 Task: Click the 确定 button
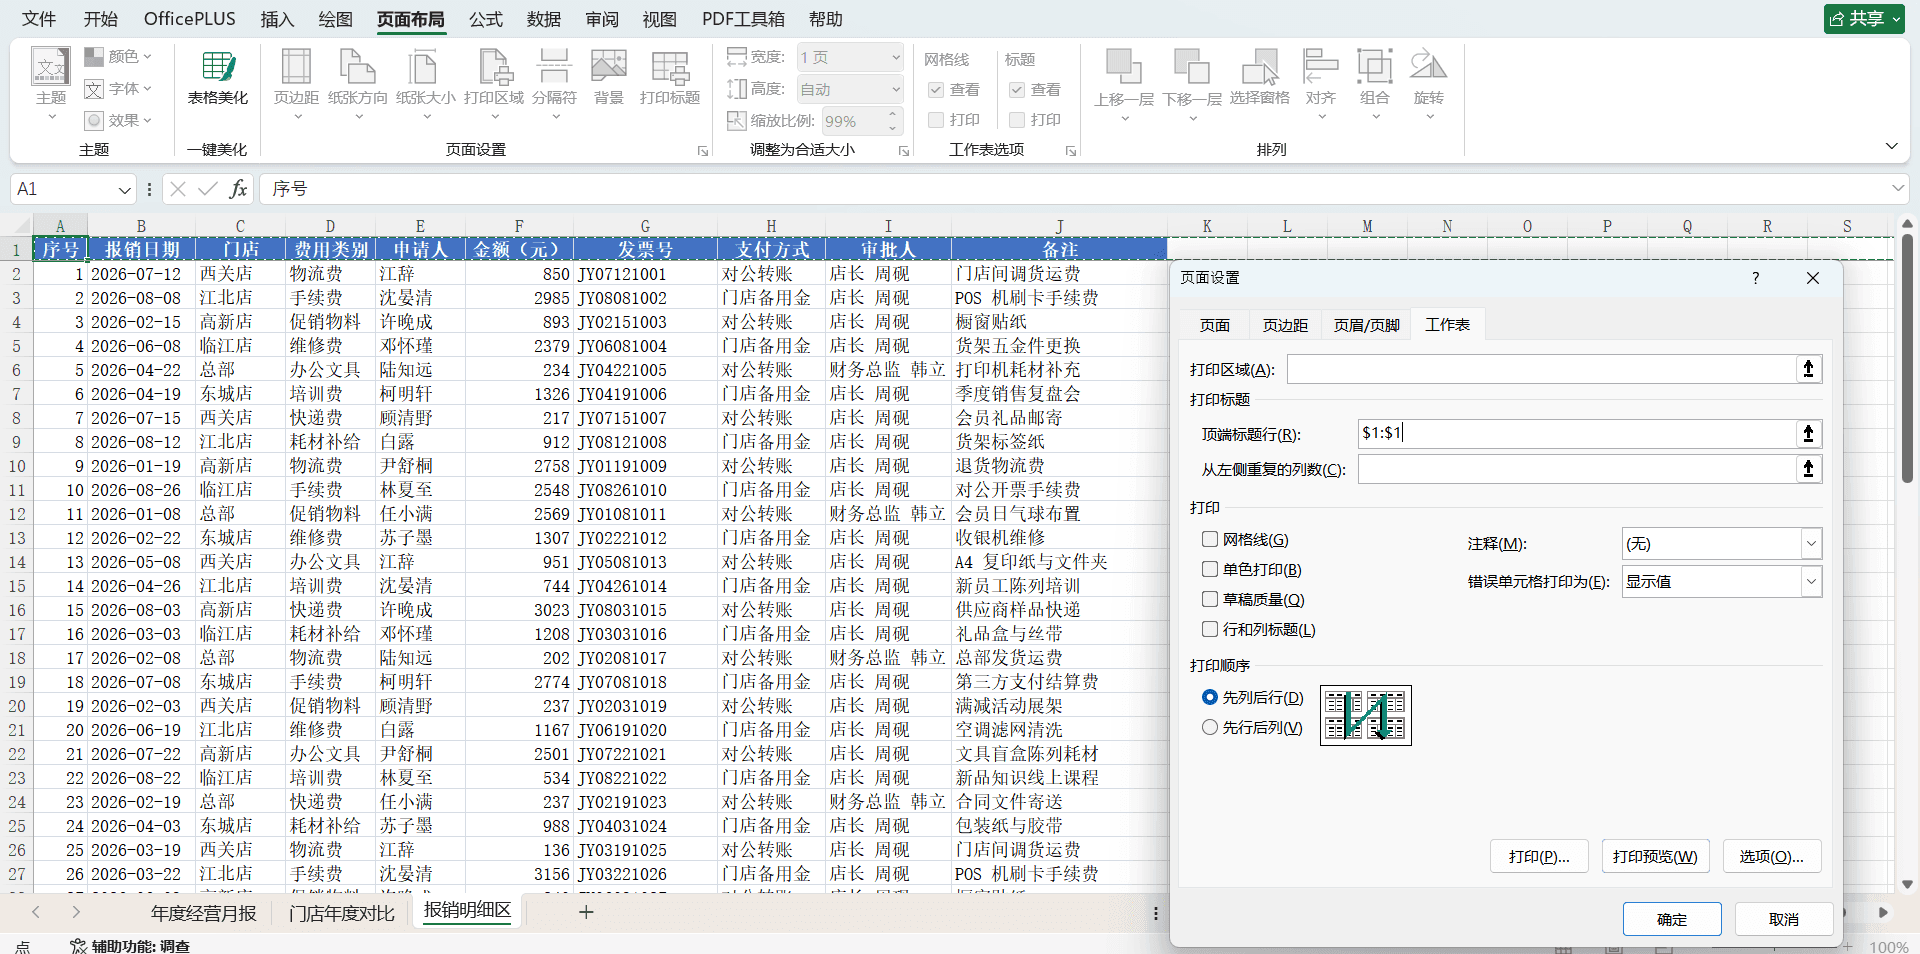pyautogui.click(x=1672, y=919)
